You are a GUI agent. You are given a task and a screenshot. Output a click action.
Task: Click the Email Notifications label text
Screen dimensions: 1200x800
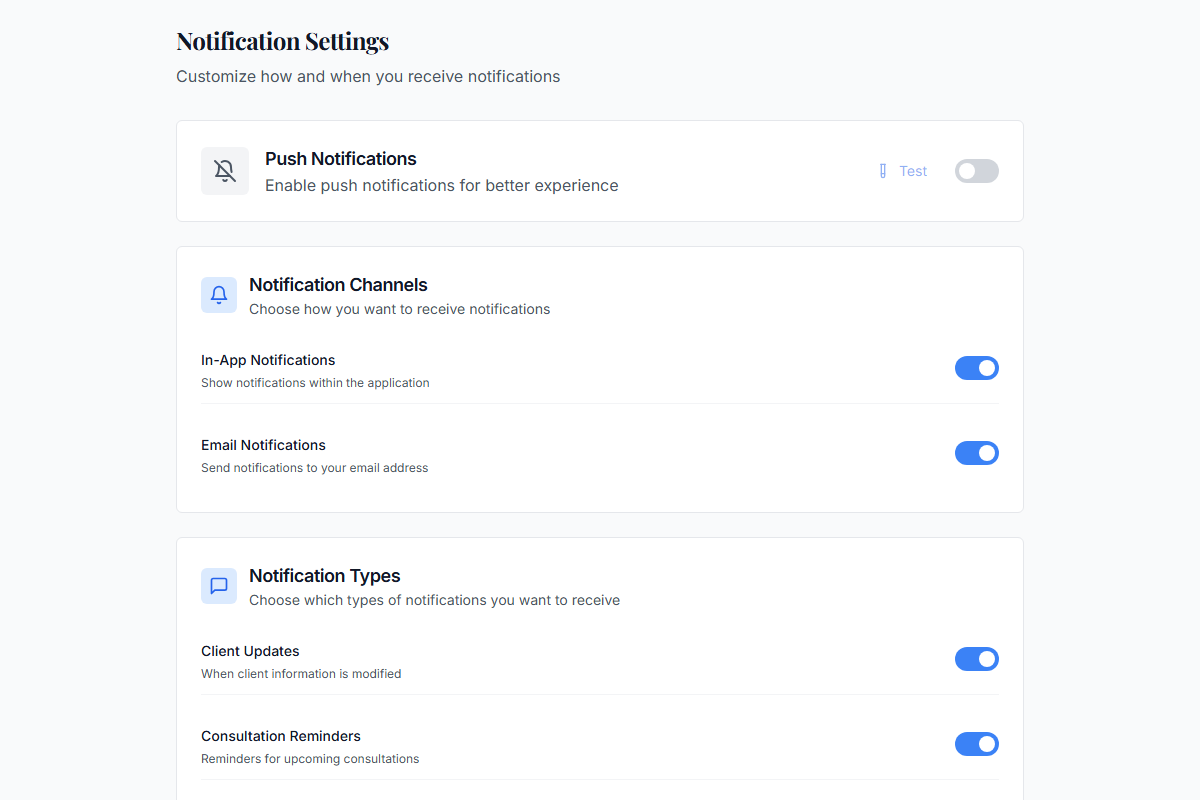pos(263,445)
